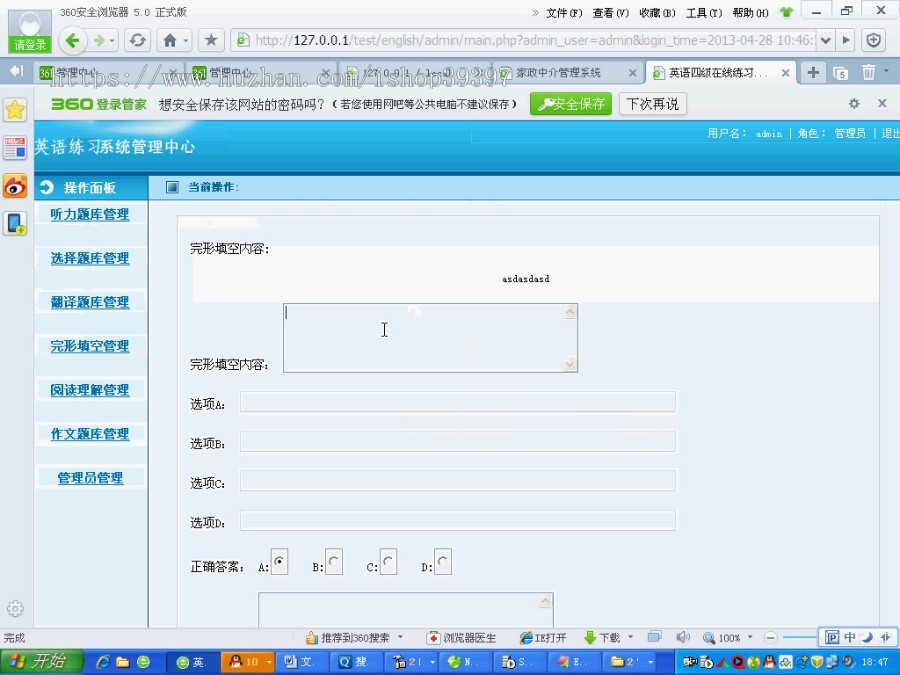Viewport: 900px width, 675px height.
Task: Open the address bar history dropdown
Action: [825, 40]
